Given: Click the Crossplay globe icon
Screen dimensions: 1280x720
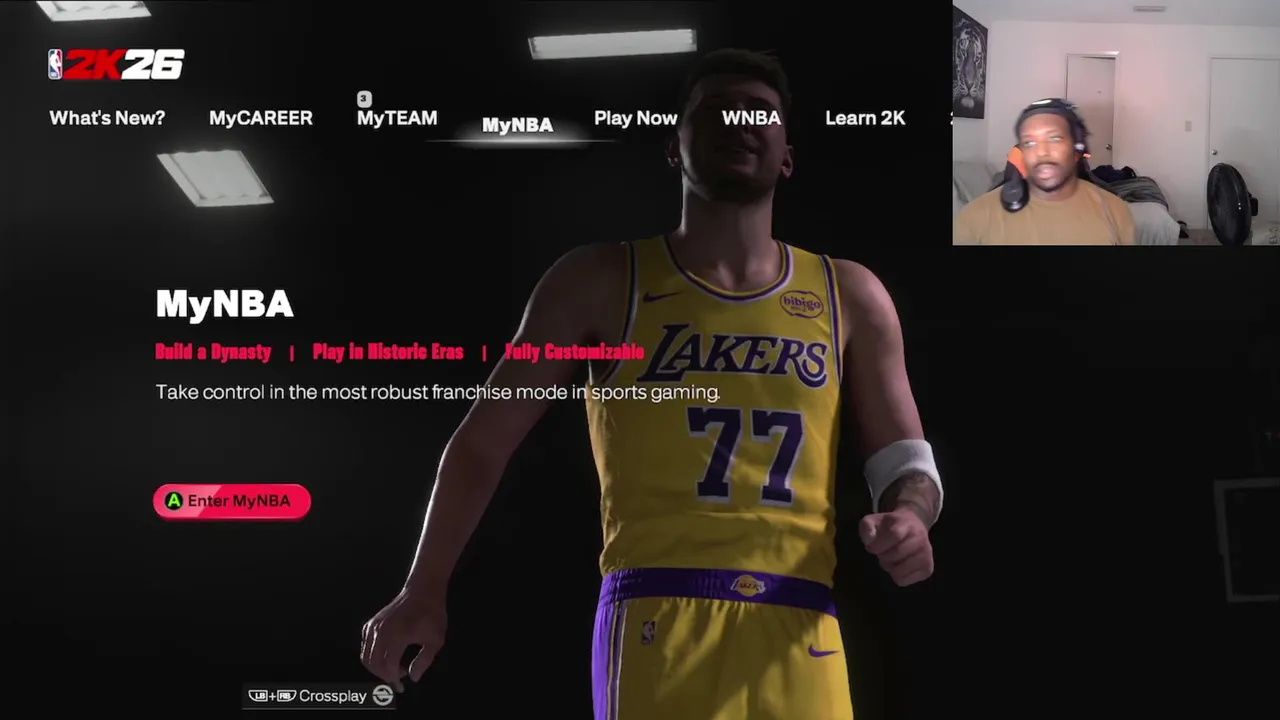Looking at the screenshot, I should pos(382,695).
